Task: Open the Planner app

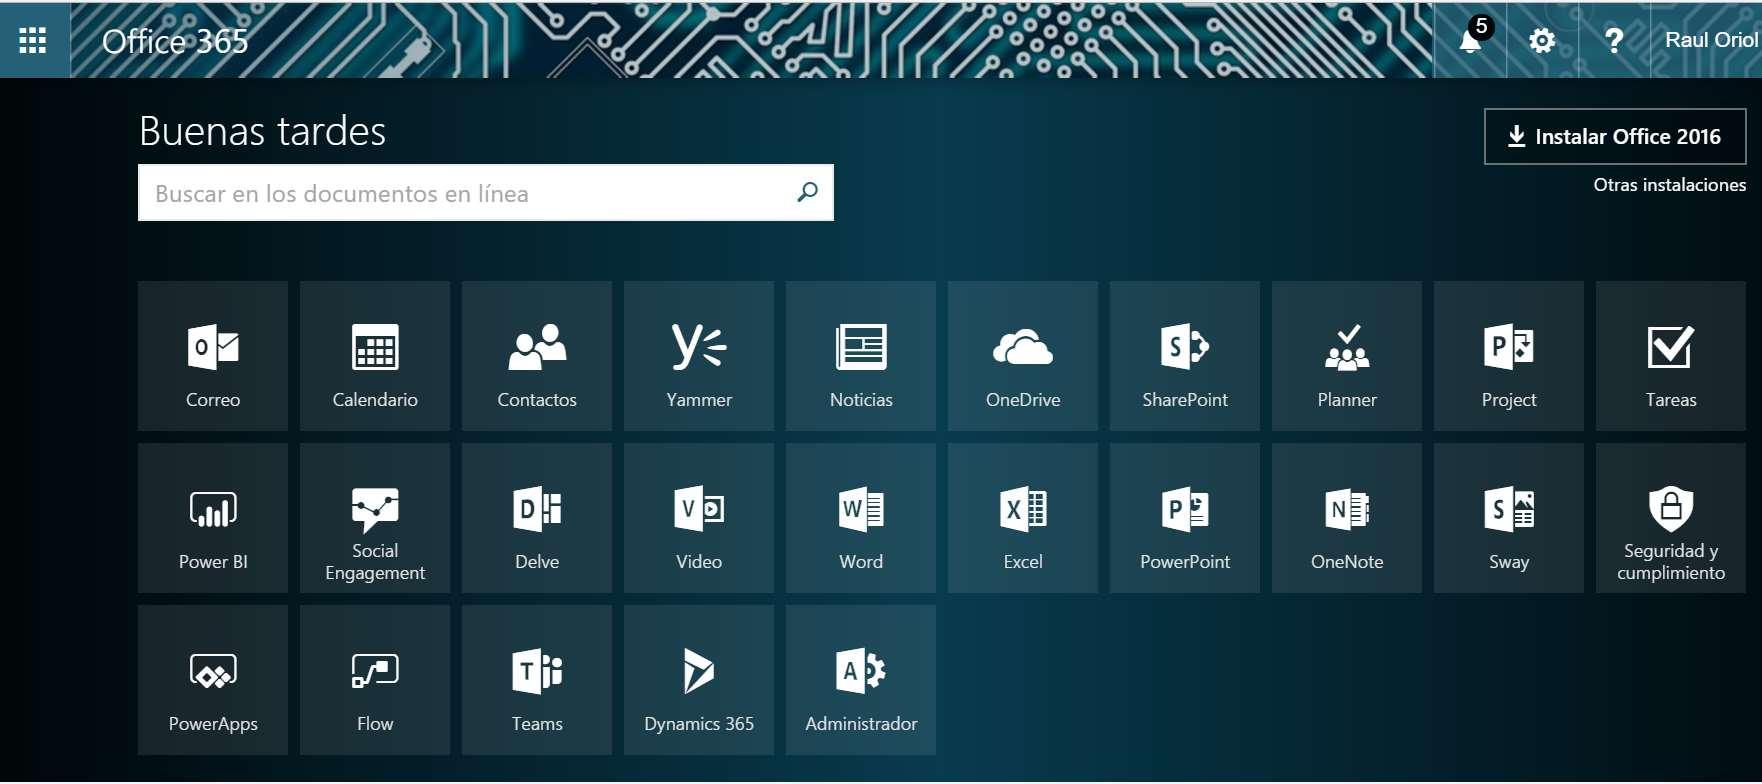Action: coord(1347,356)
